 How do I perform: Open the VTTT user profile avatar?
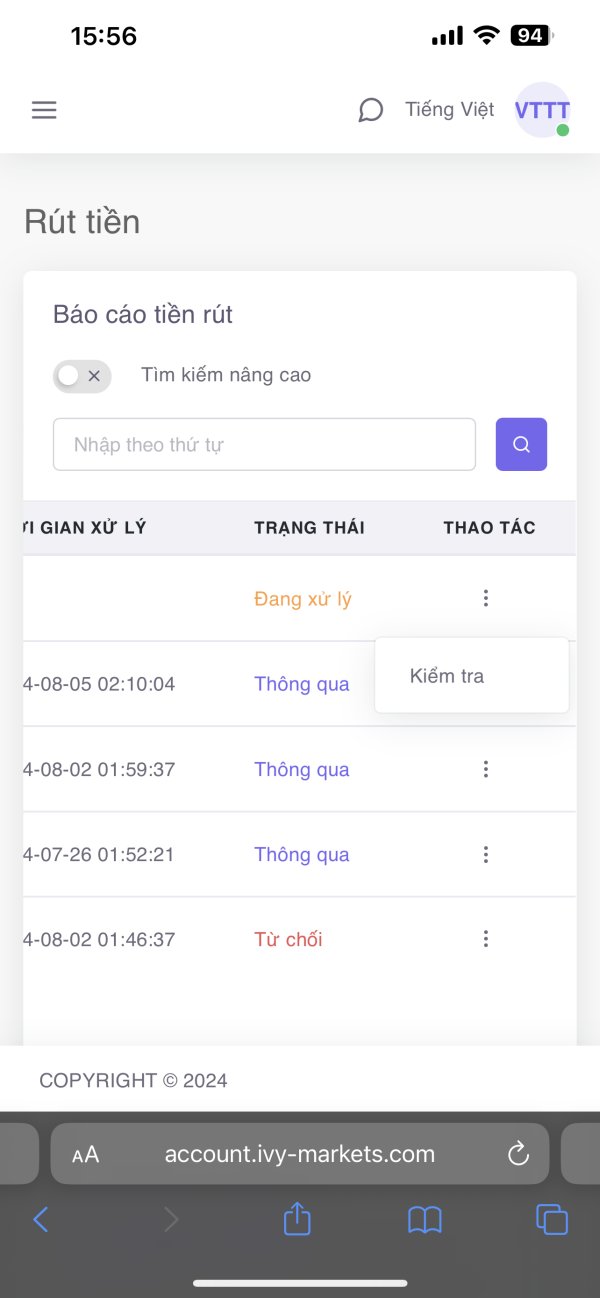542,110
